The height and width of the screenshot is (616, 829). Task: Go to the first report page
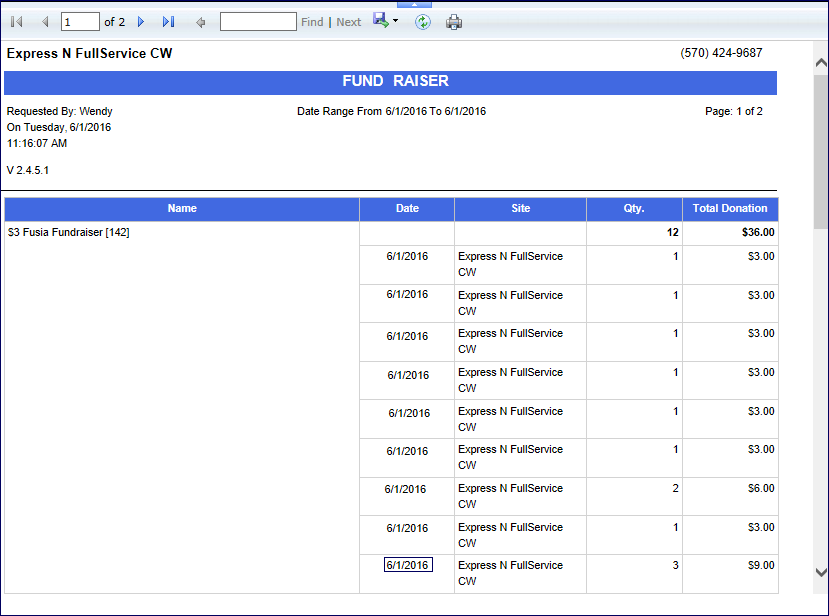17,22
